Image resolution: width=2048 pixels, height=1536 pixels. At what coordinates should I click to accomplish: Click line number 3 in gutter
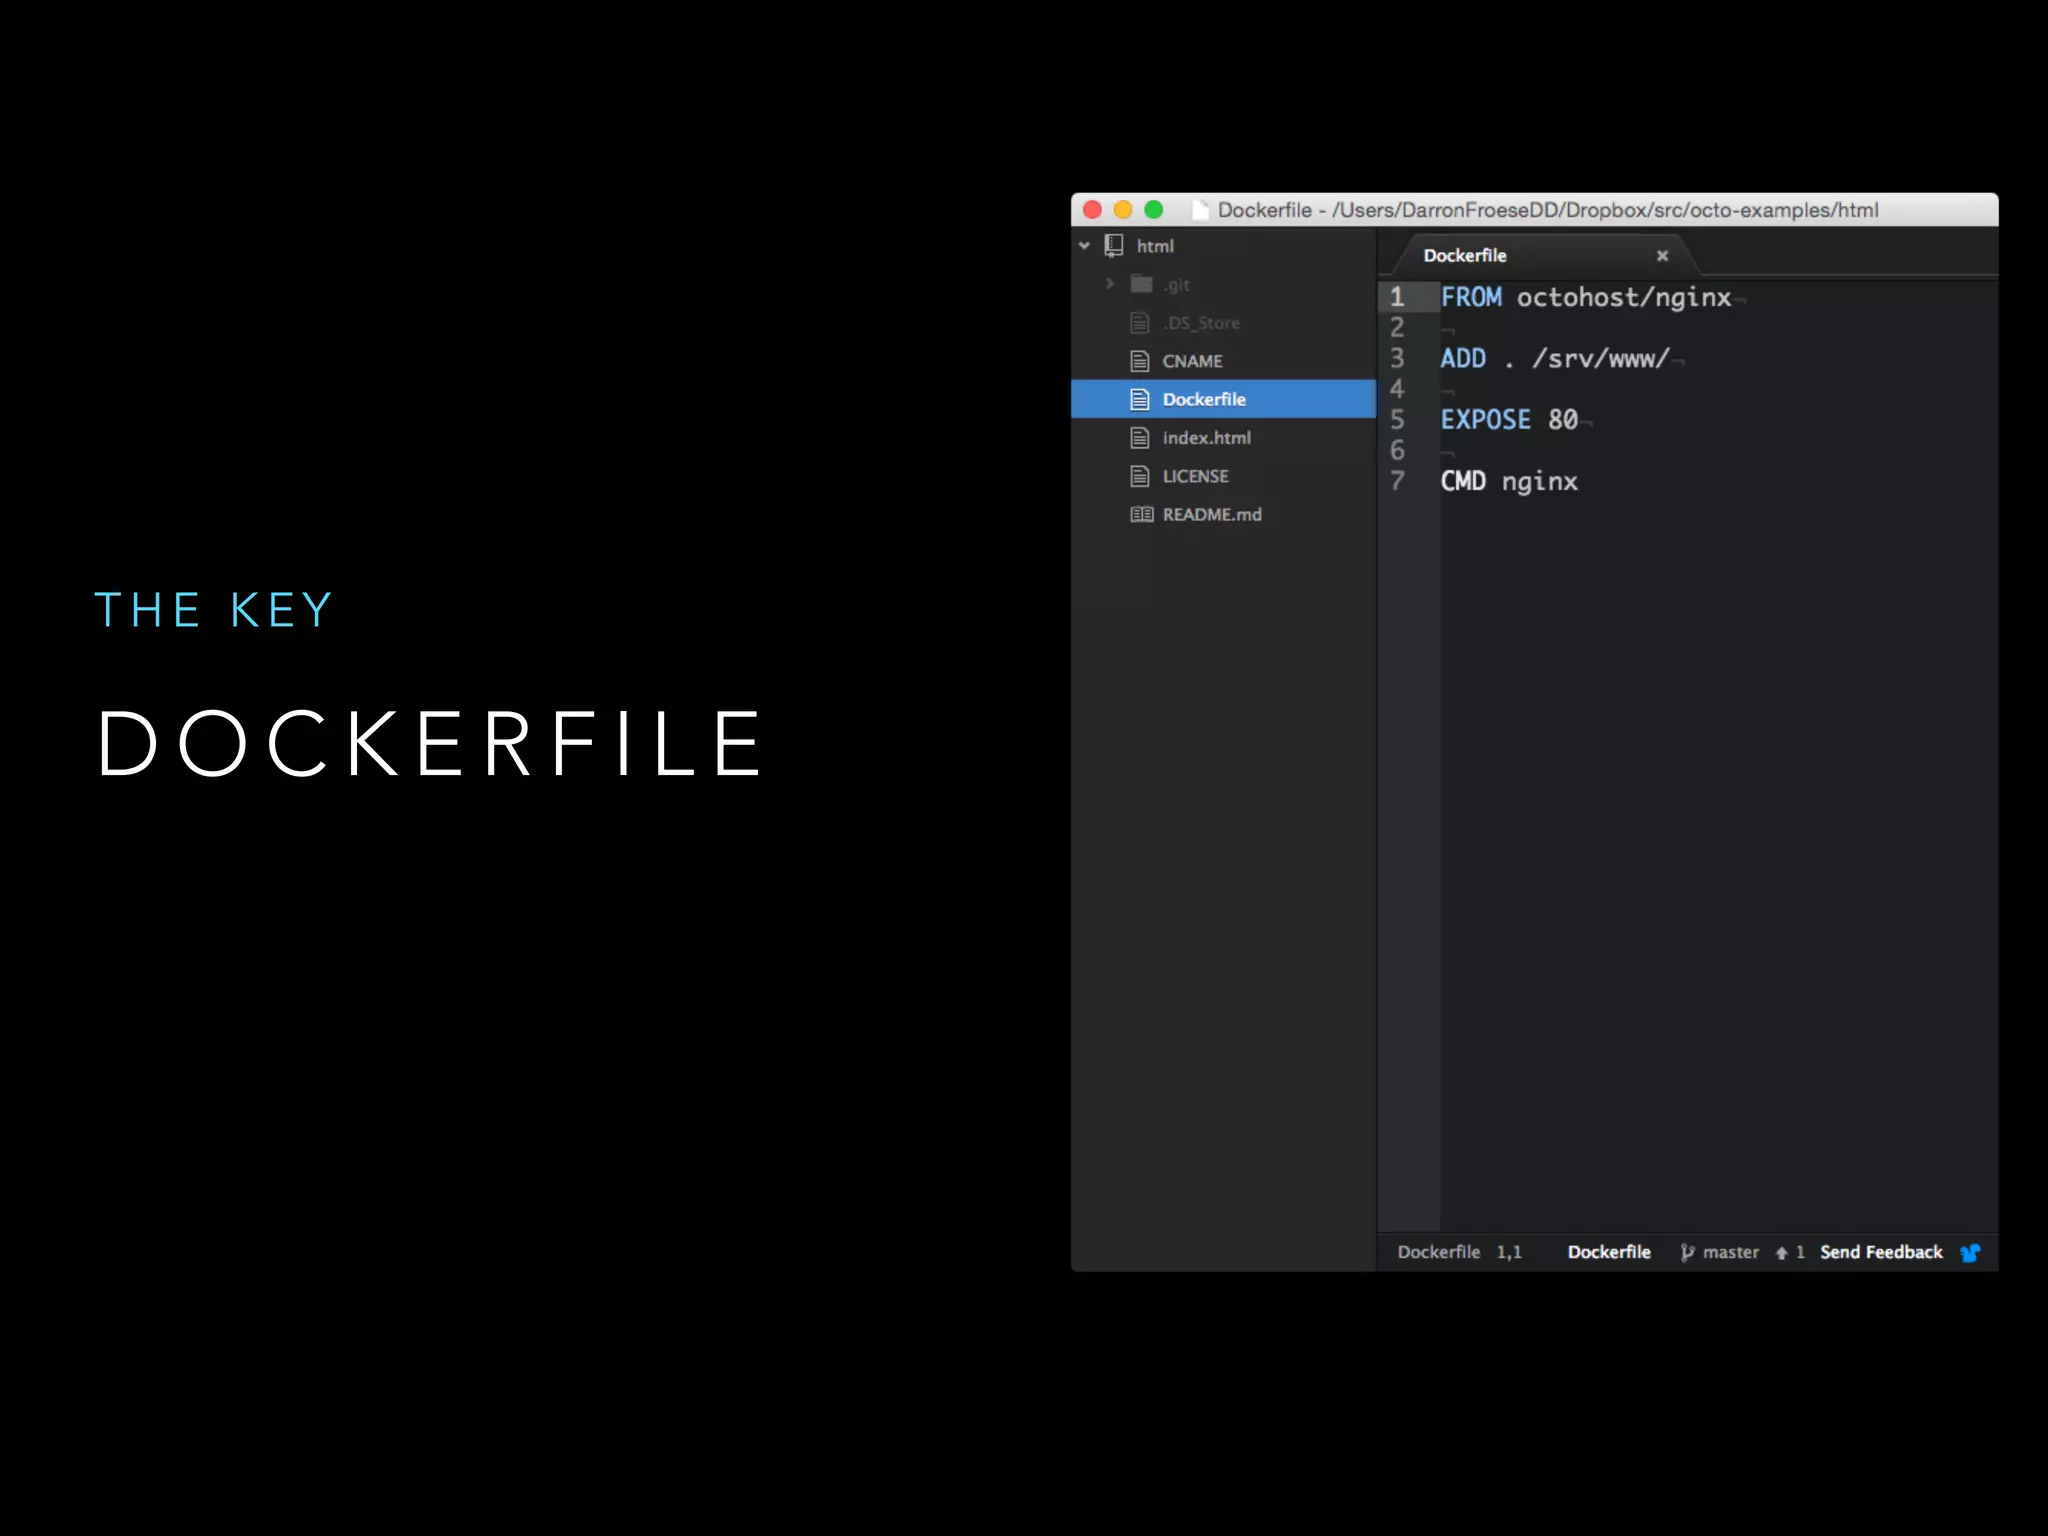(x=1397, y=358)
